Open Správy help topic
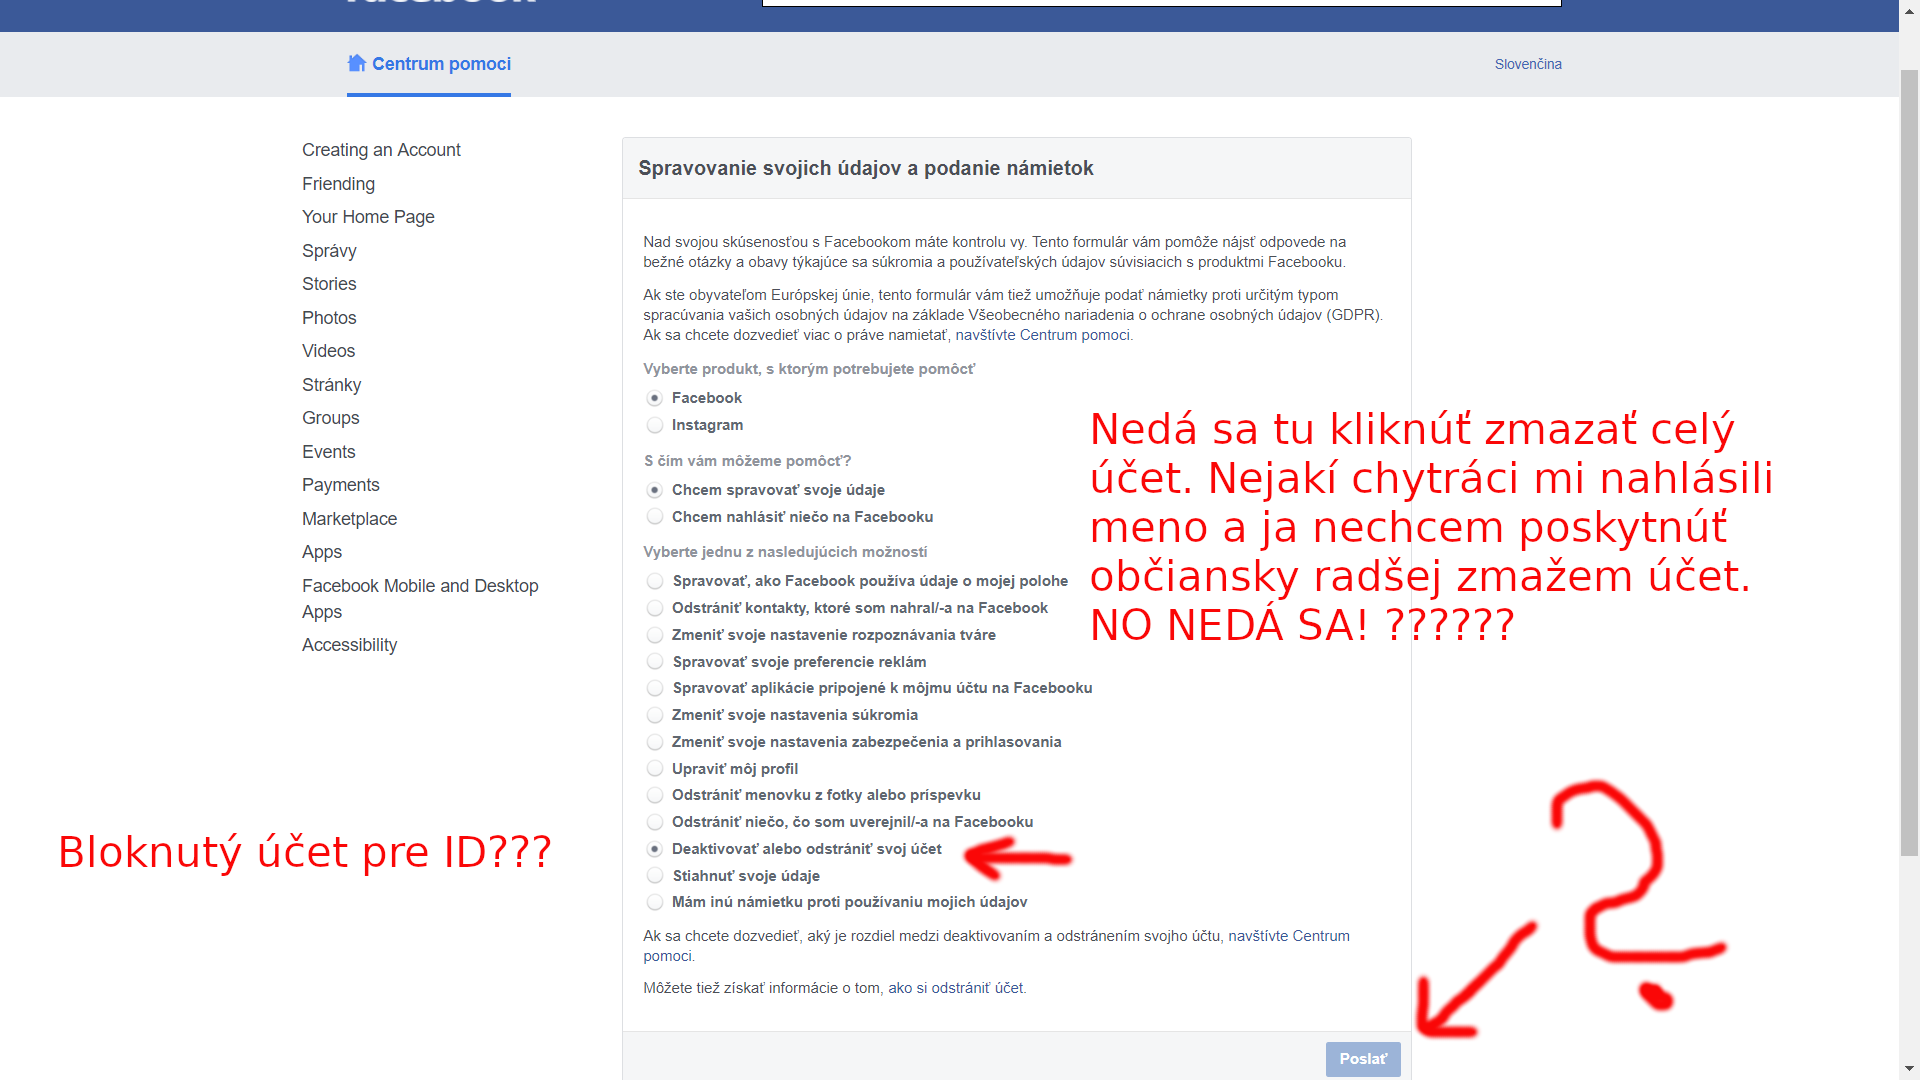1920x1080 pixels. (329, 251)
